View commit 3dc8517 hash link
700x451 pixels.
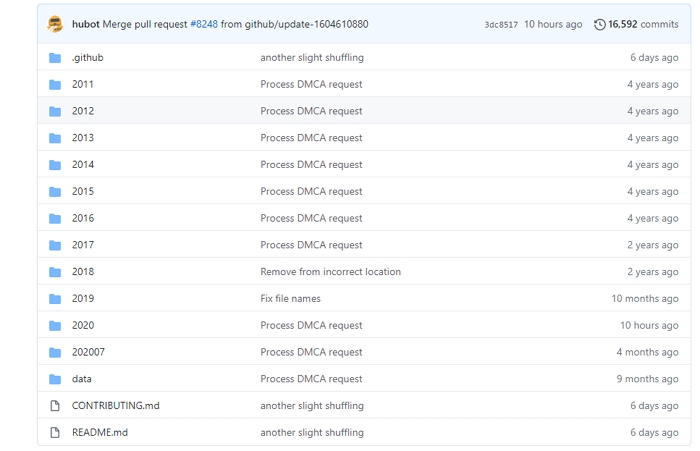click(501, 25)
